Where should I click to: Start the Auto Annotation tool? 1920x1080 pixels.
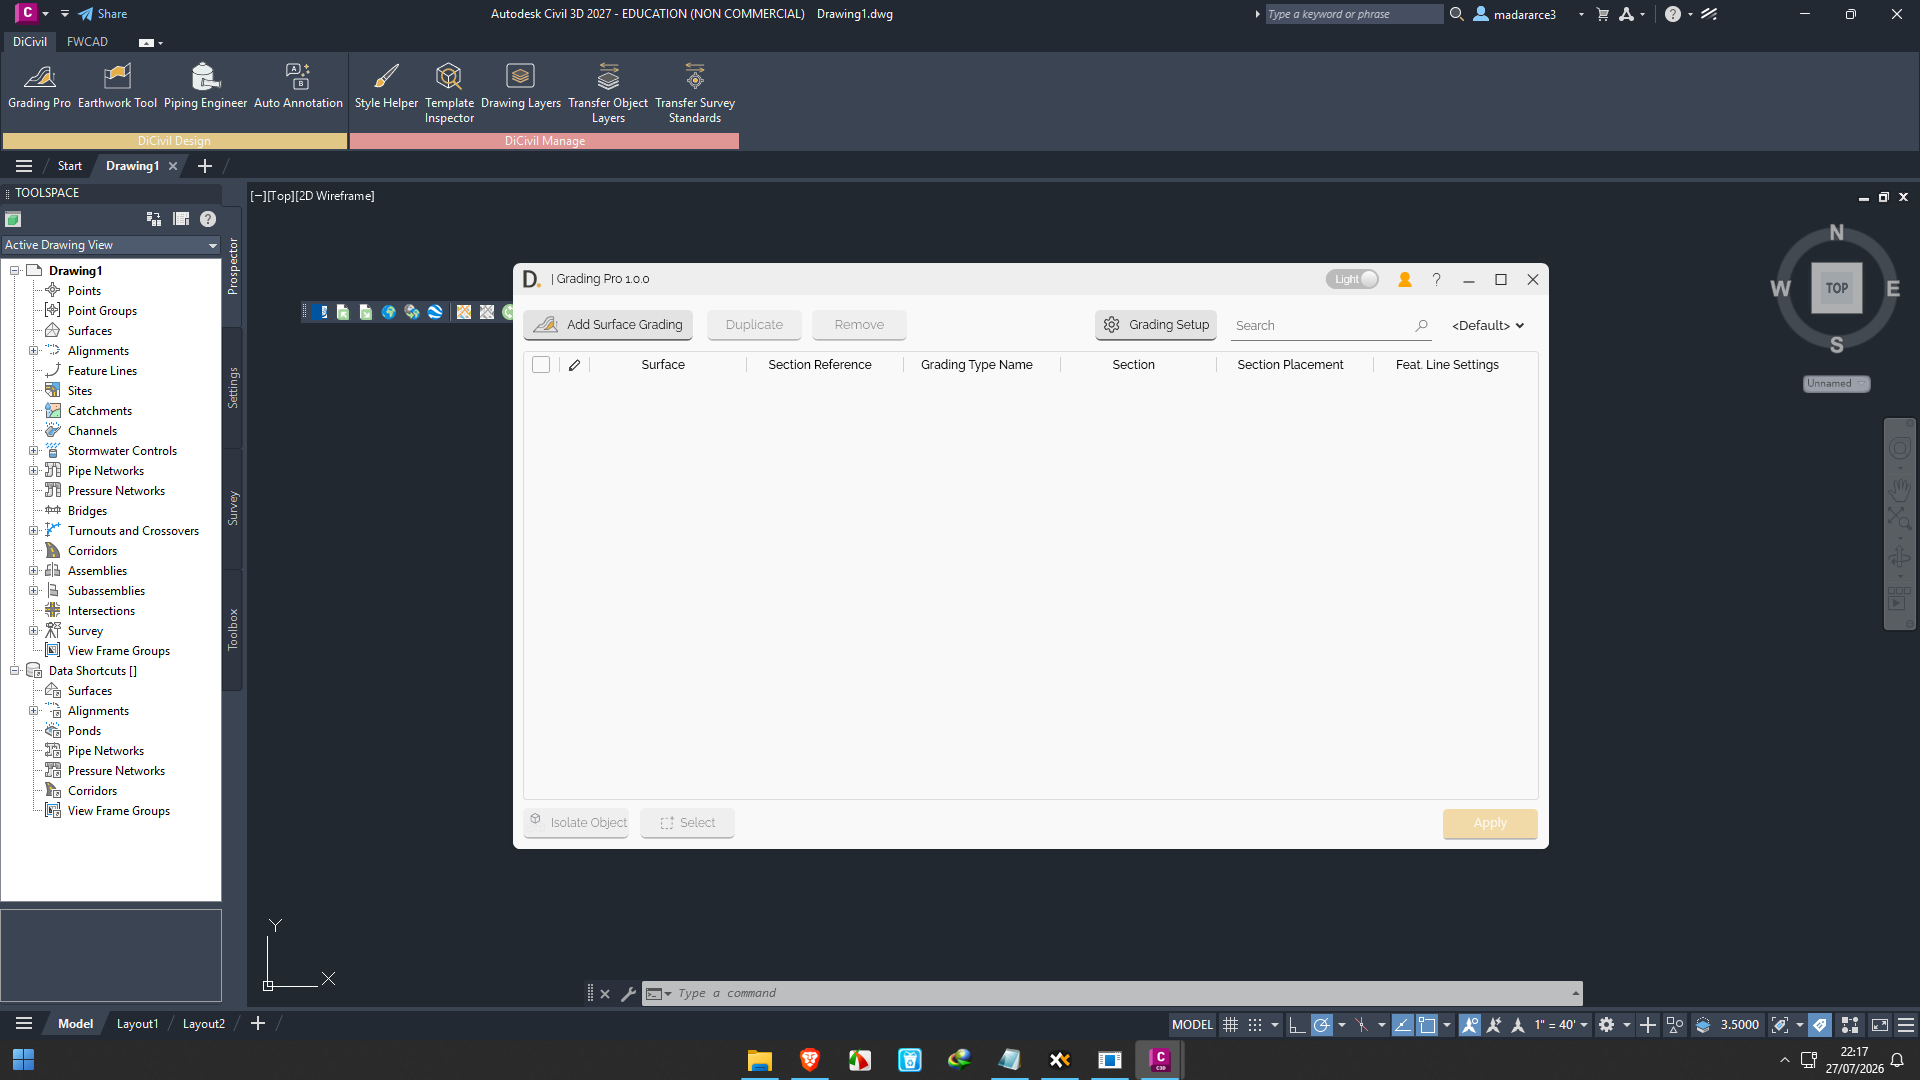coord(298,86)
